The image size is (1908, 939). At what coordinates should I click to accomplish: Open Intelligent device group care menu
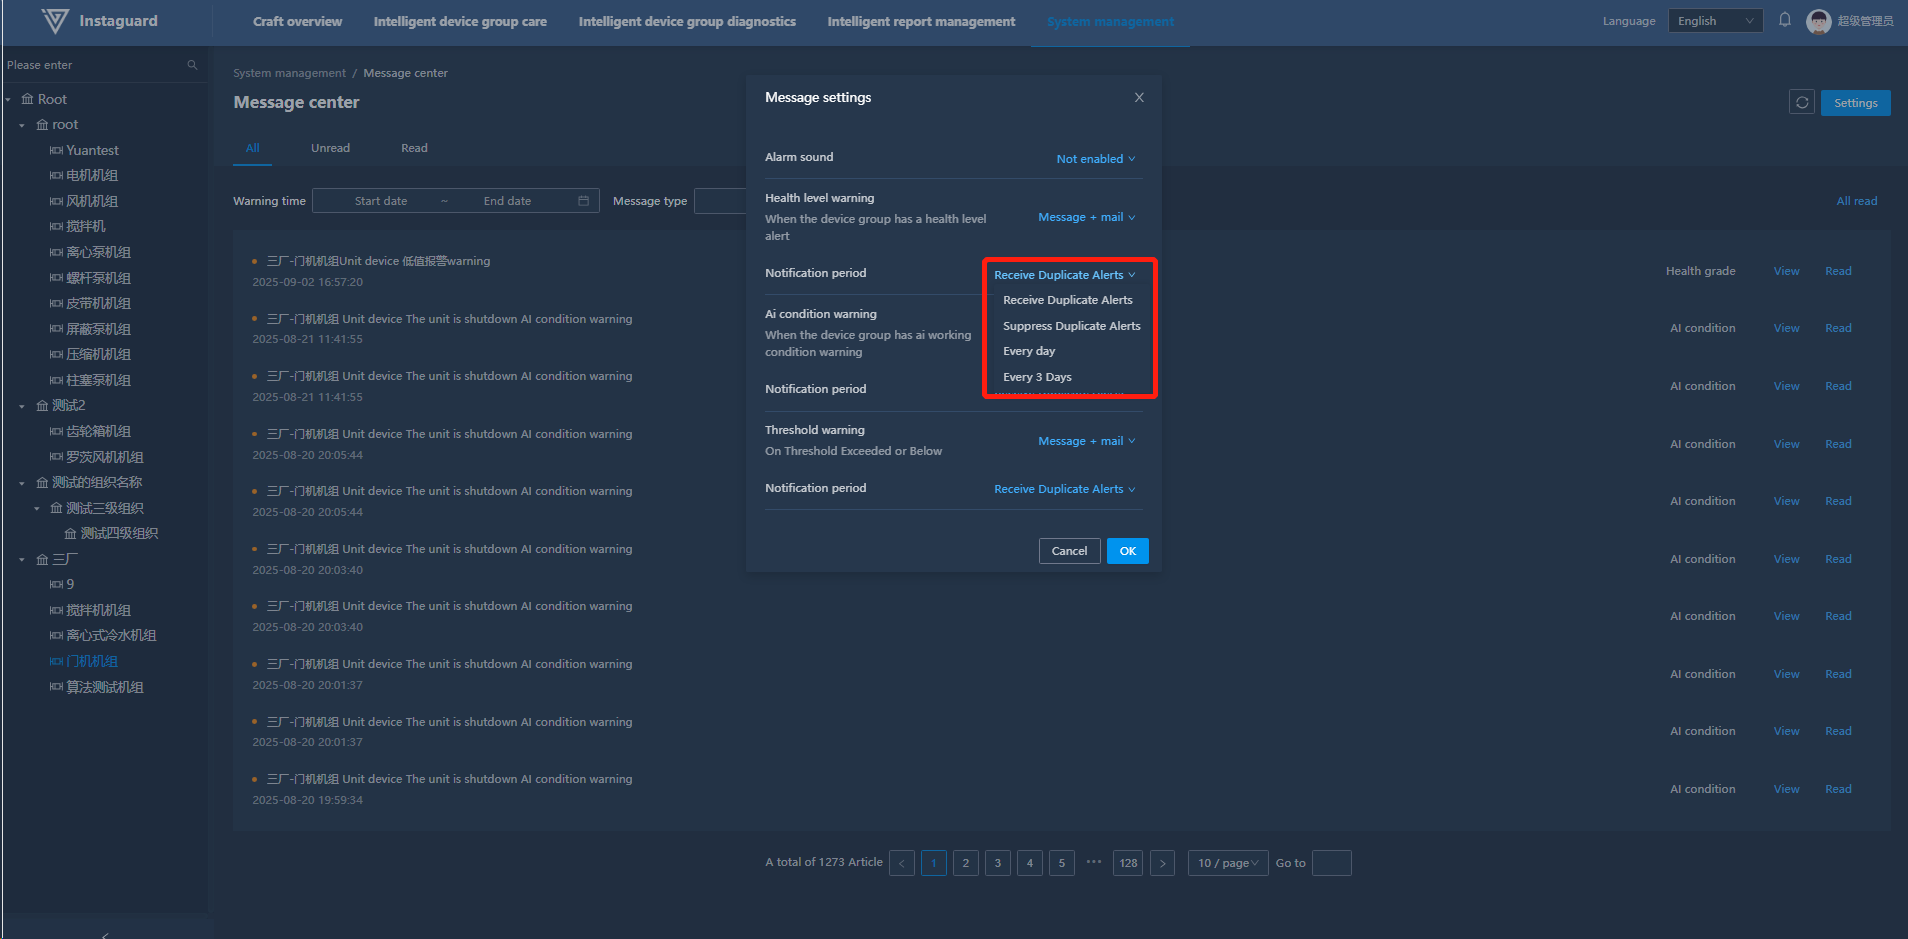460,21
